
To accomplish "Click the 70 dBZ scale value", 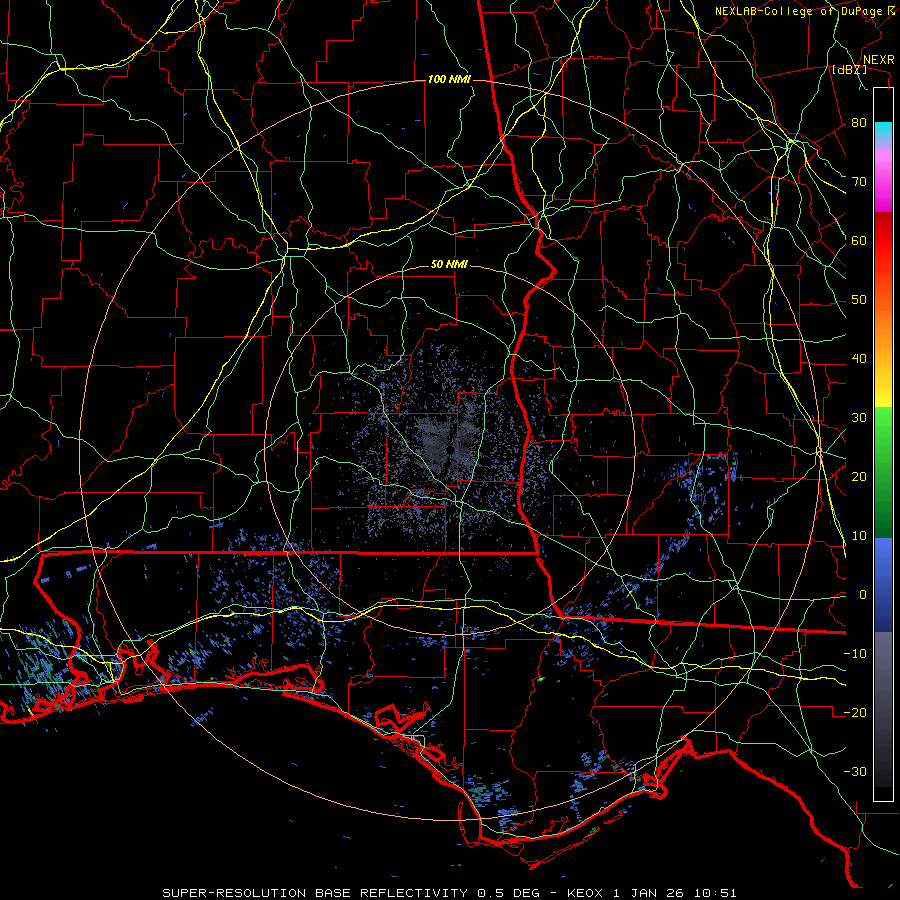I will 859,182.
